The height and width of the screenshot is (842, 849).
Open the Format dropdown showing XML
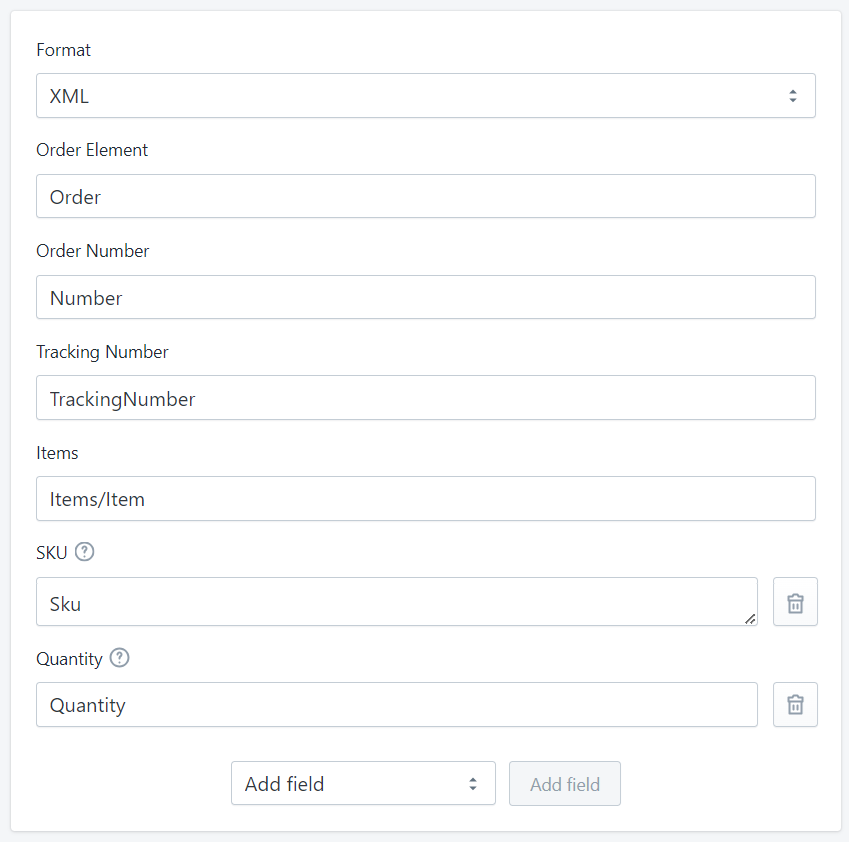coord(425,96)
